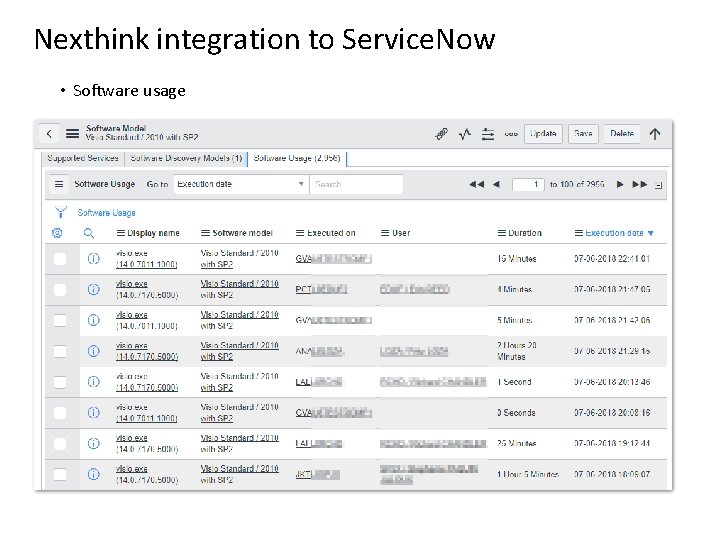Open the user link in the 25 Minutes row

pos(433,444)
